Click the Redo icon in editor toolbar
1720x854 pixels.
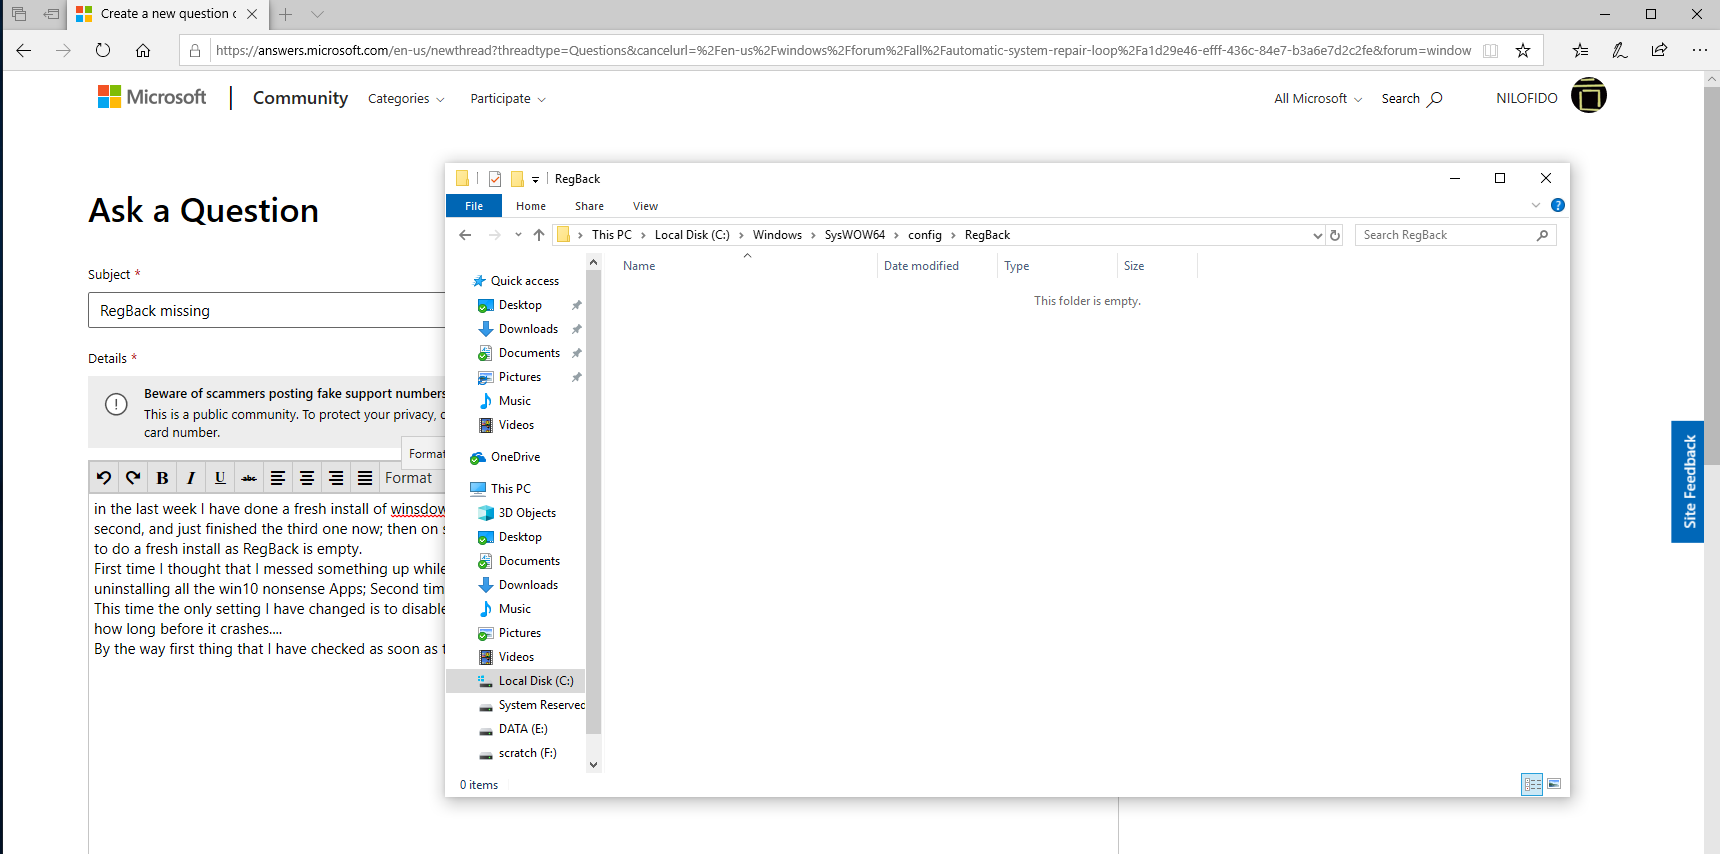pyautogui.click(x=133, y=478)
